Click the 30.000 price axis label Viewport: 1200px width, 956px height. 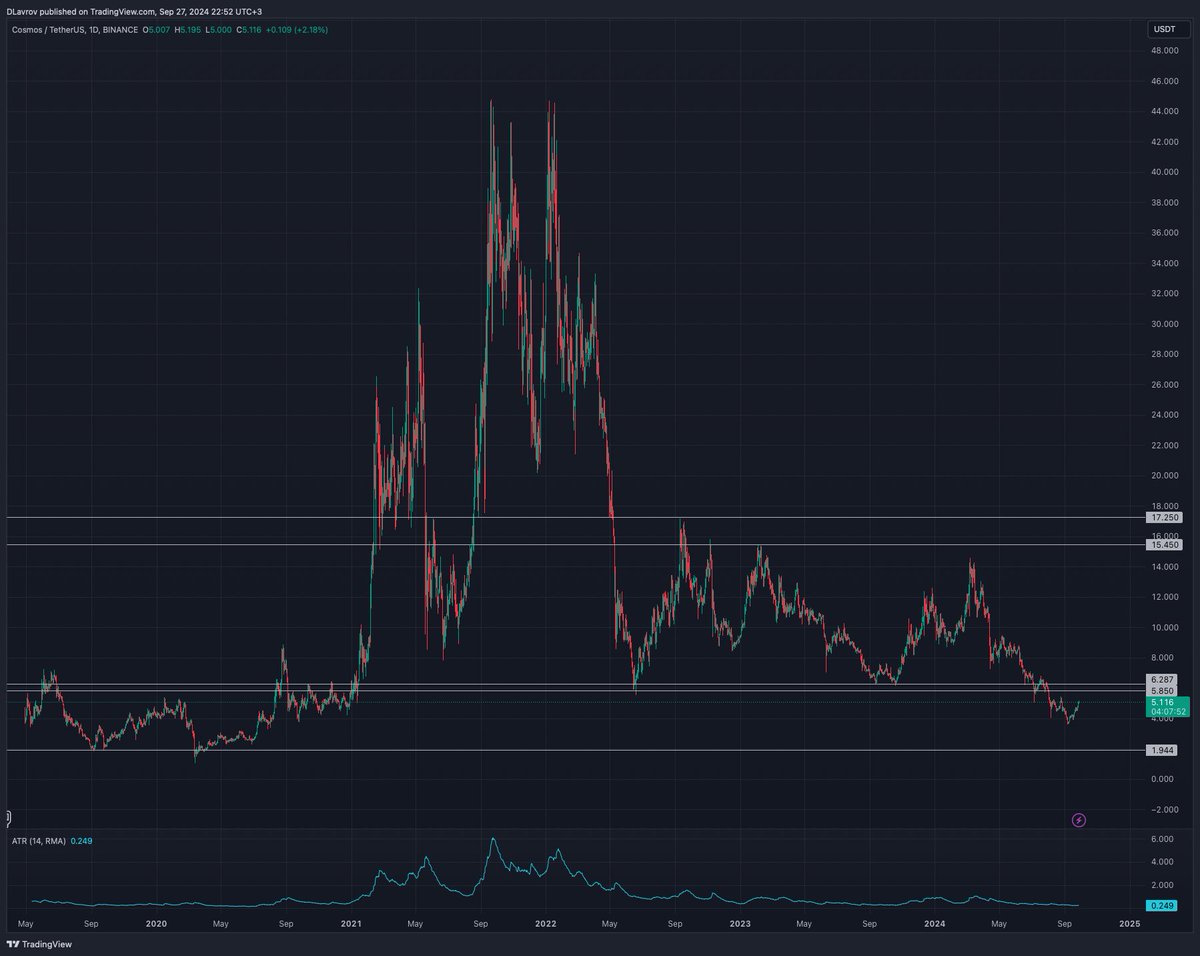(1166, 324)
